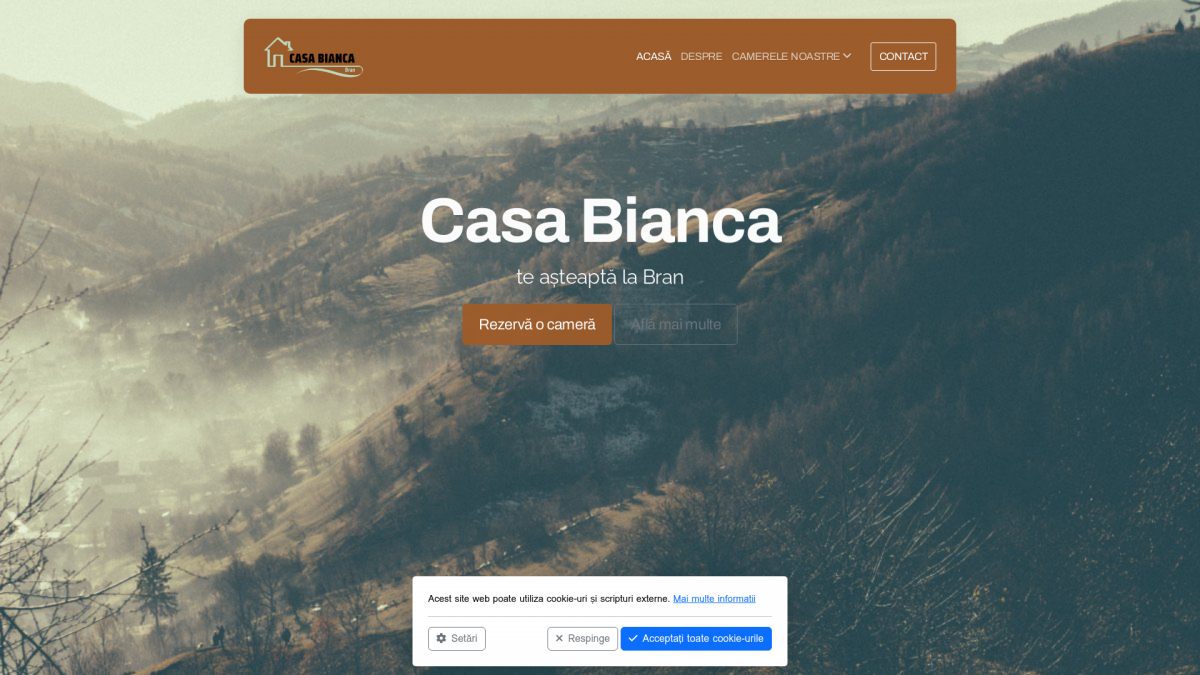Click the Află mai multe button
This screenshot has height=675, width=1200.
675,324
